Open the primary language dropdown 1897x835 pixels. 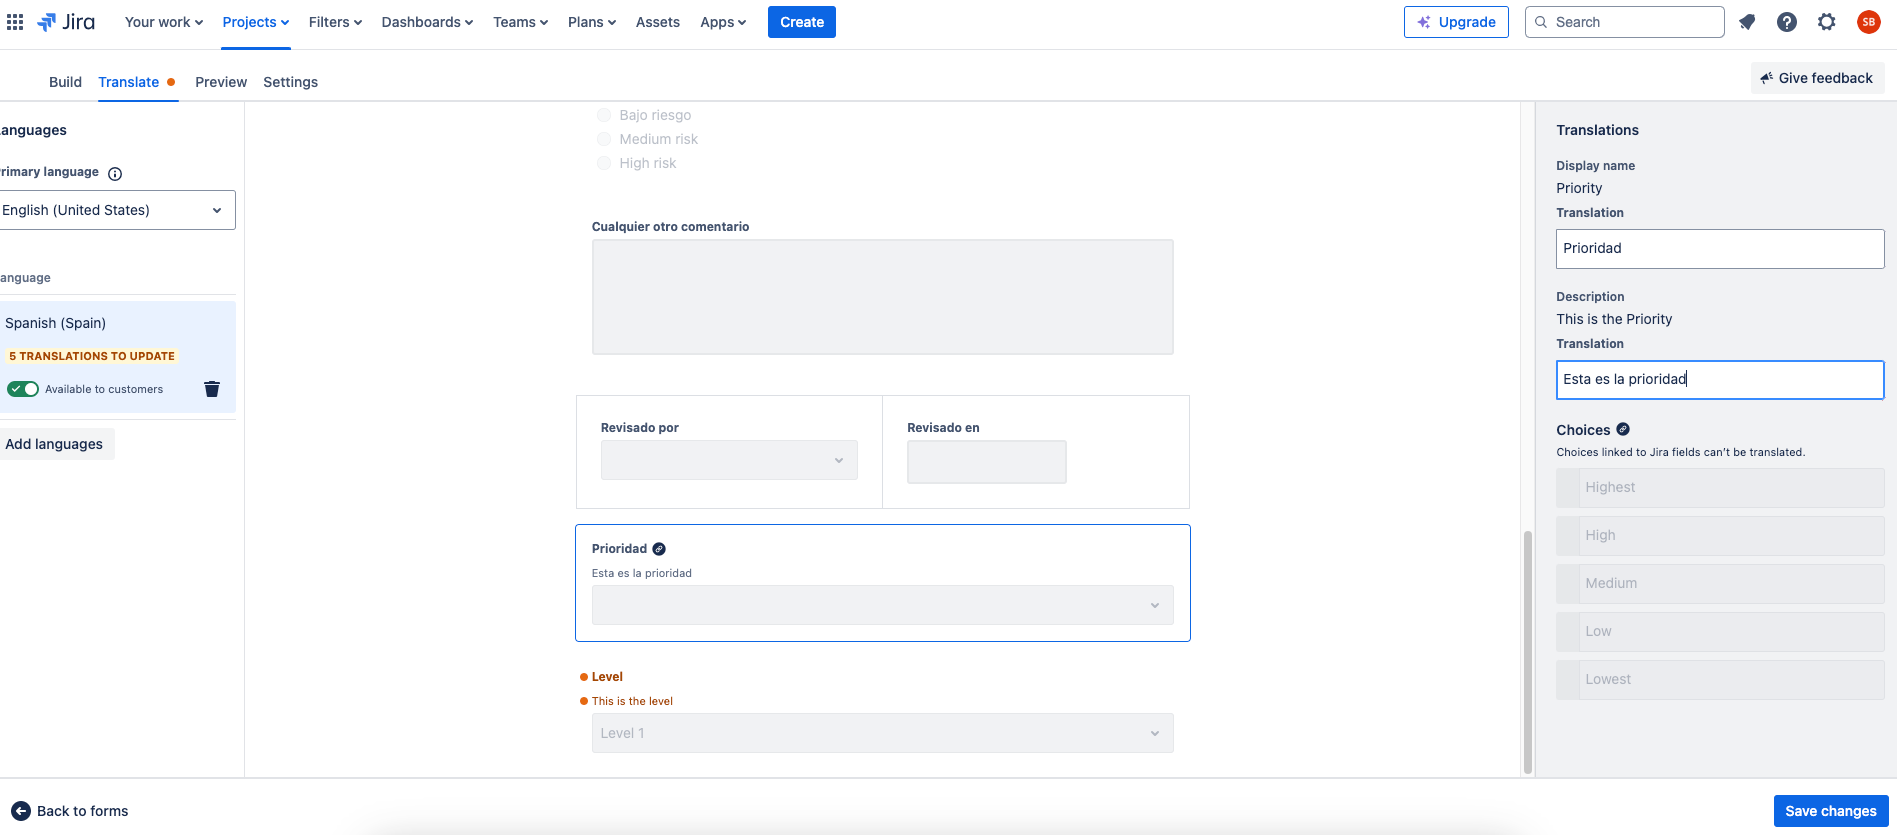[x=116, y=210]
